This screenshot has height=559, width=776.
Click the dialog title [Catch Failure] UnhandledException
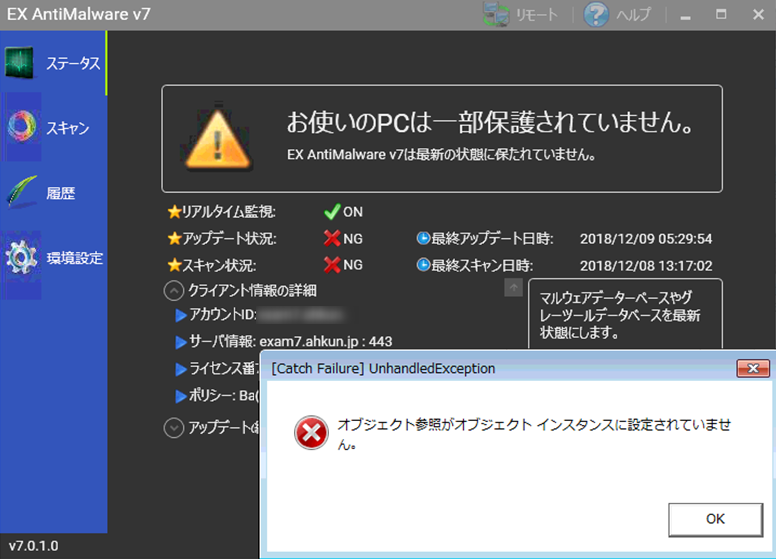383,369
